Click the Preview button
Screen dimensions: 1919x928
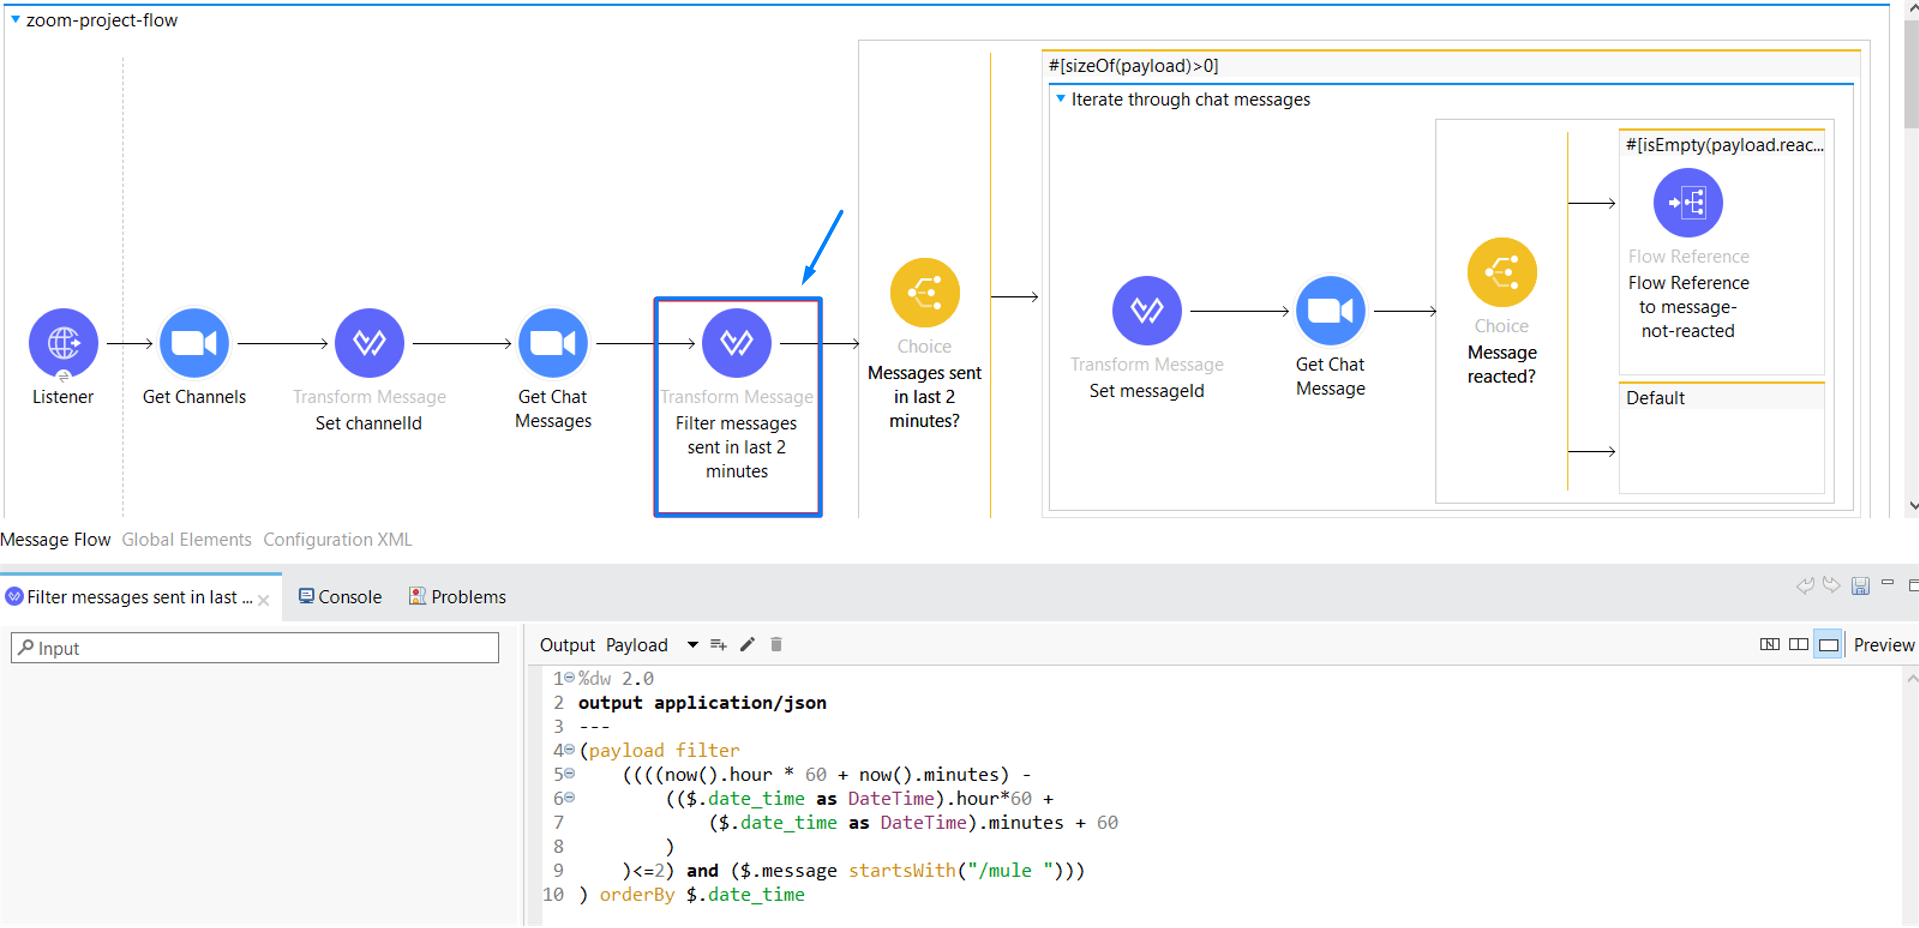[x=1884, y=645]
